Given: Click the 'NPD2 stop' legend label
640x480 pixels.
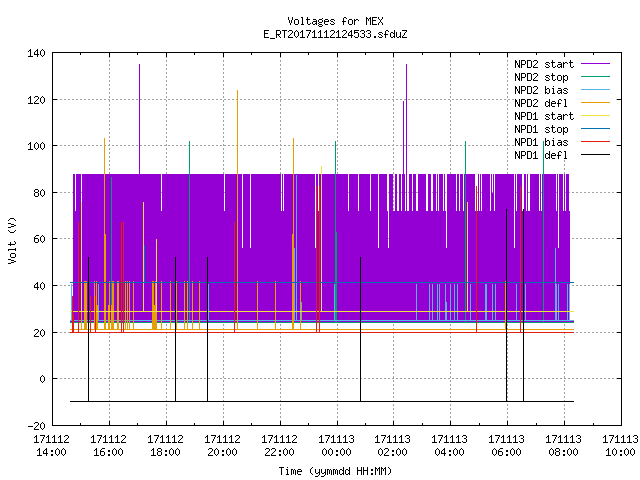Looking at the screenshot, I should pyautogui.click(x=541, y=77).
